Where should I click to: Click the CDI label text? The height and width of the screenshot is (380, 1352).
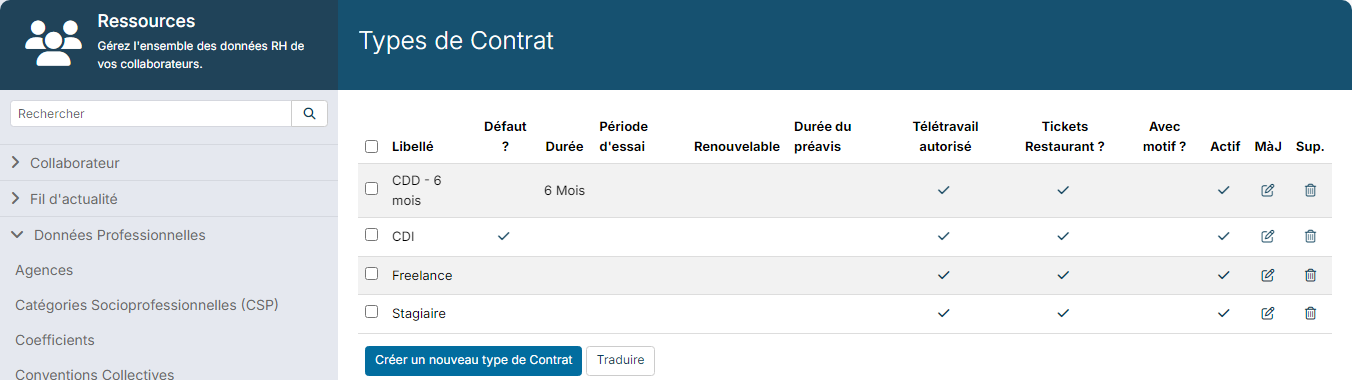coord(403,237)
